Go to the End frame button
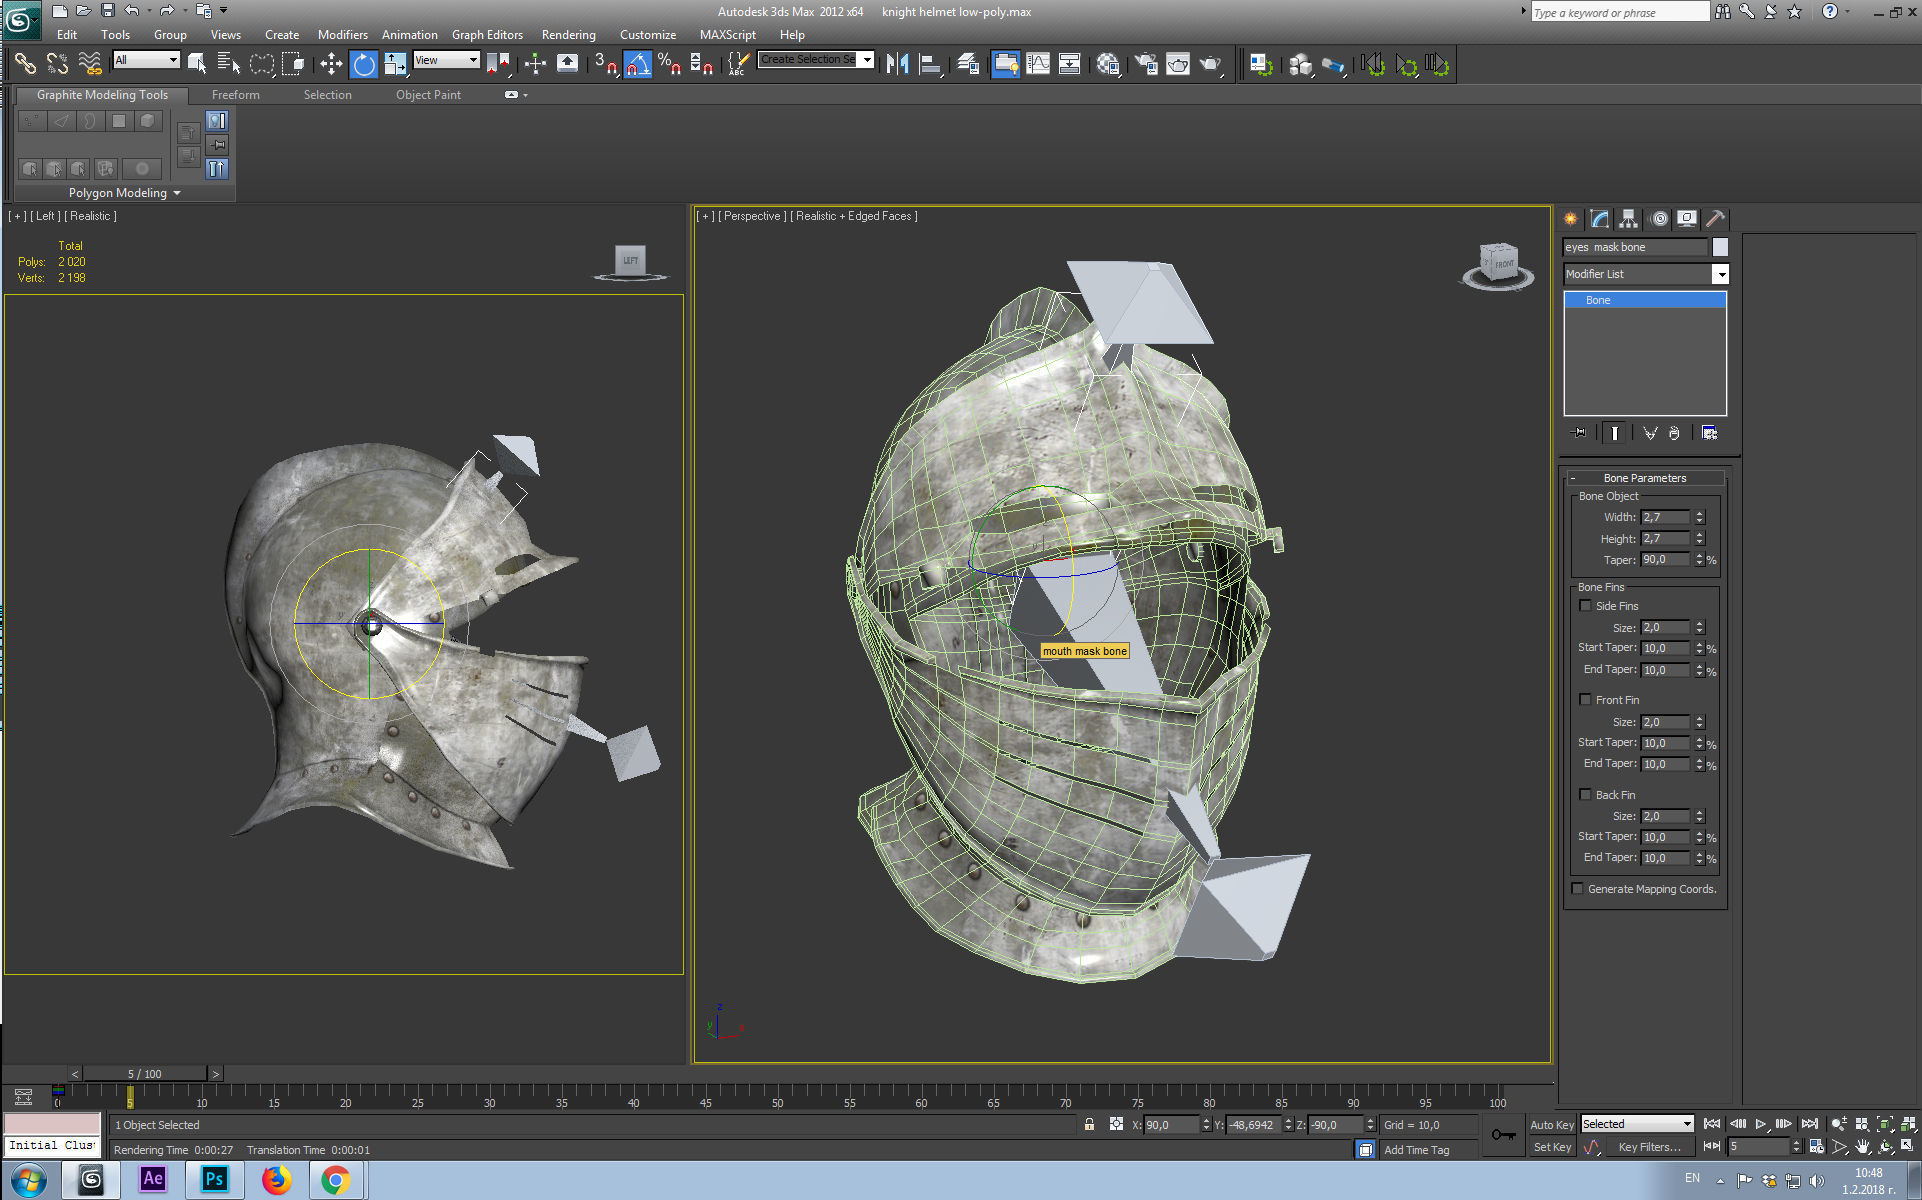This screenshot has width=1922, height=1200. coord(1809,1125)
